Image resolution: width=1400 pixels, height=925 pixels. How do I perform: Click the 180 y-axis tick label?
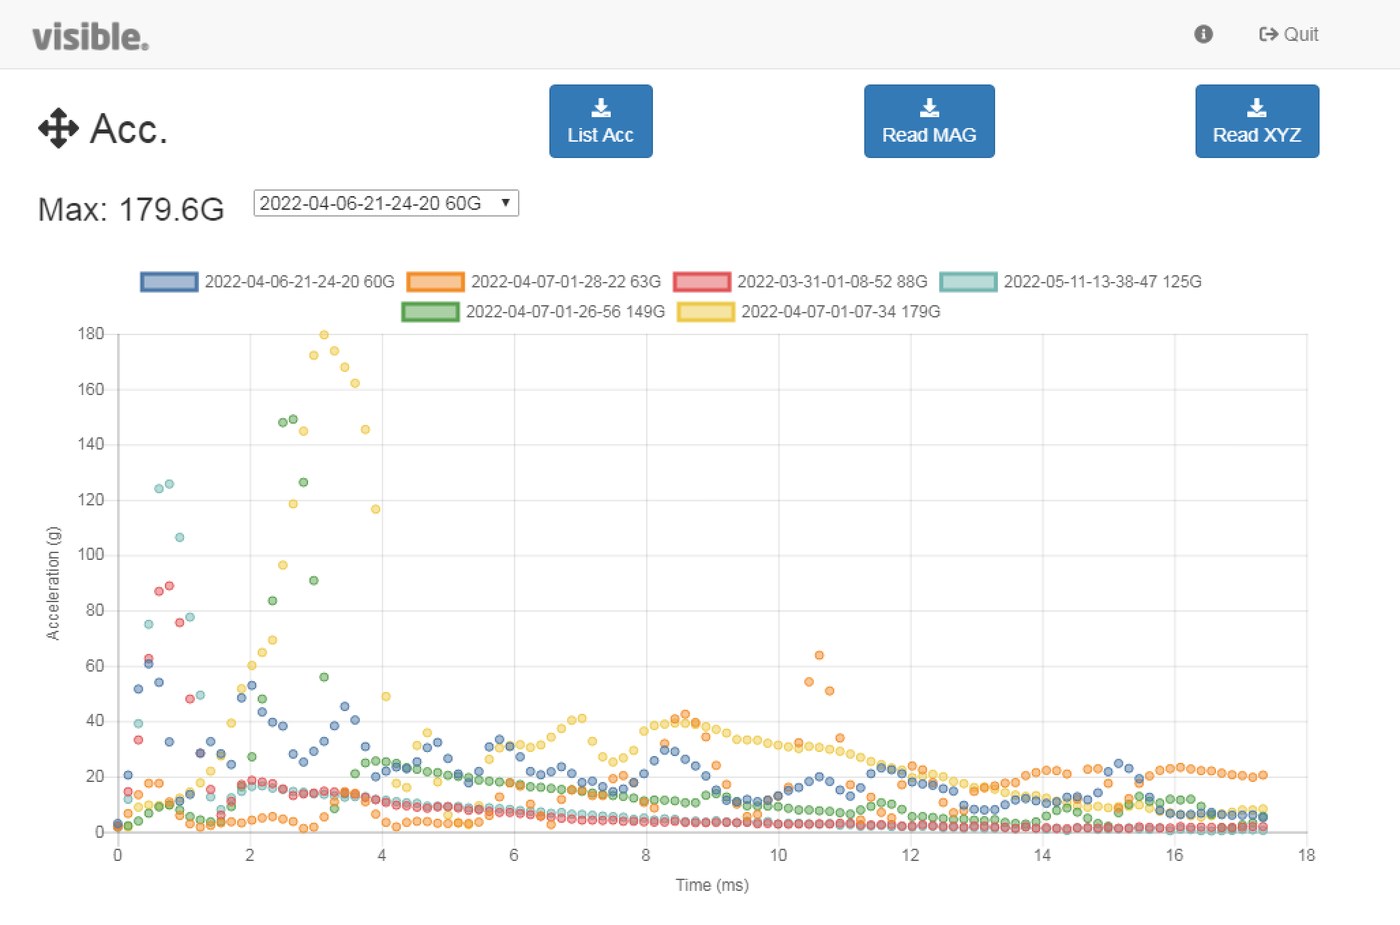click(91, 334)
